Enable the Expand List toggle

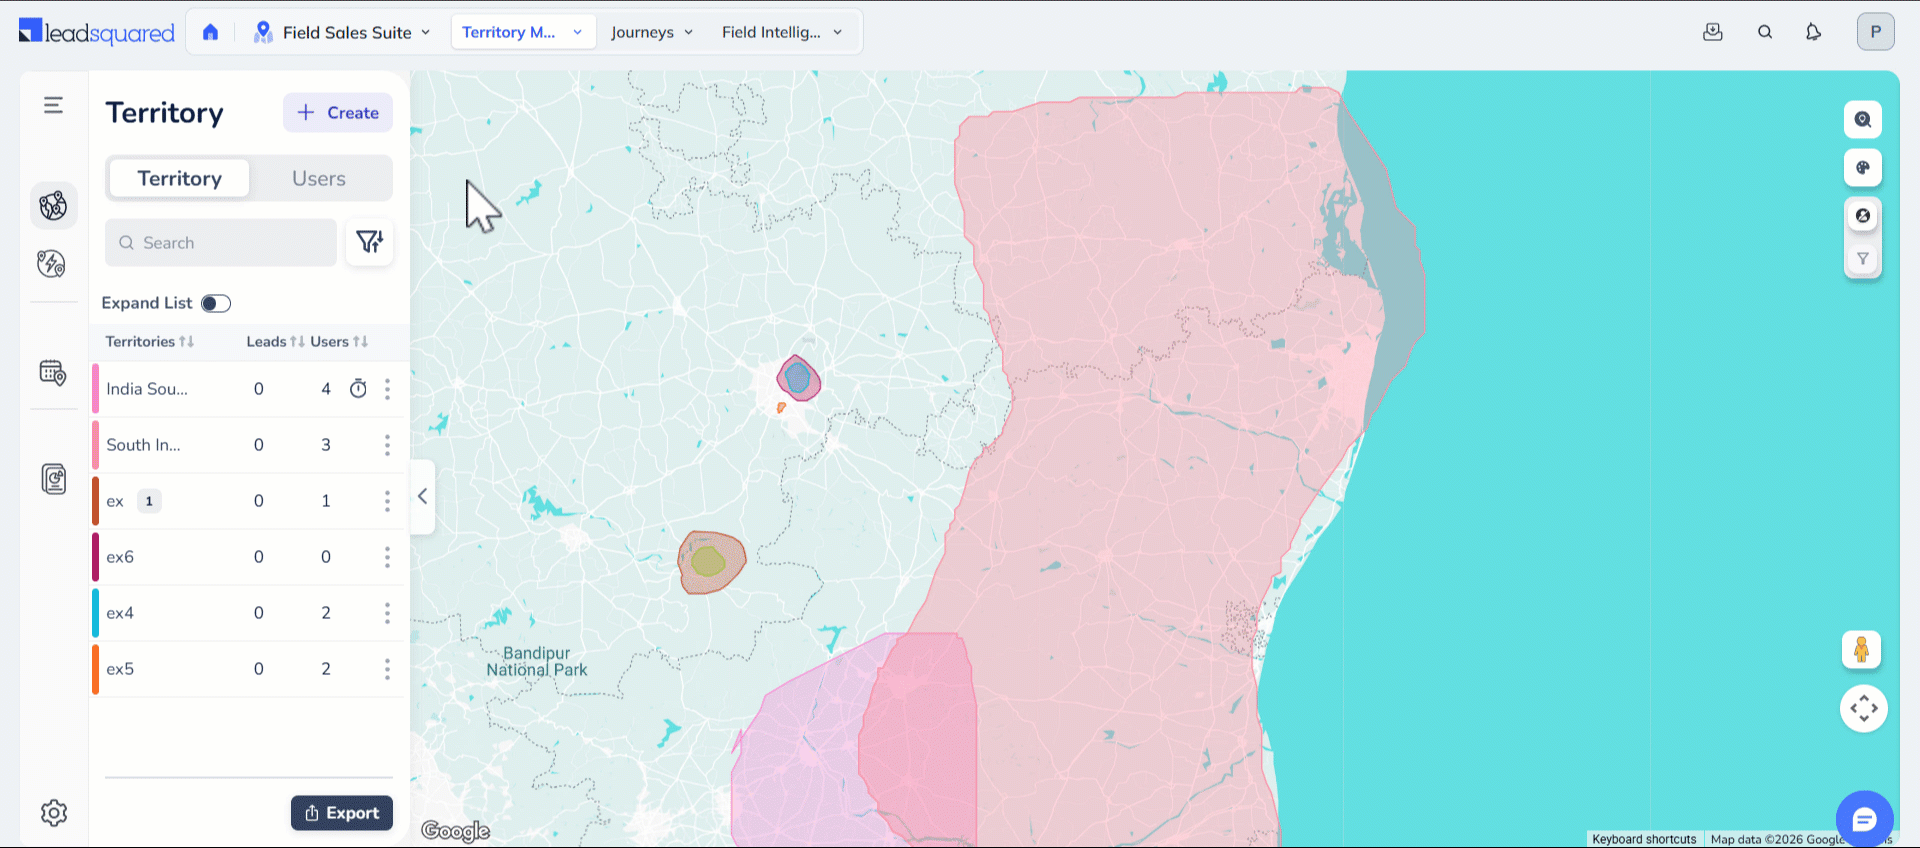tap(215, 303)
